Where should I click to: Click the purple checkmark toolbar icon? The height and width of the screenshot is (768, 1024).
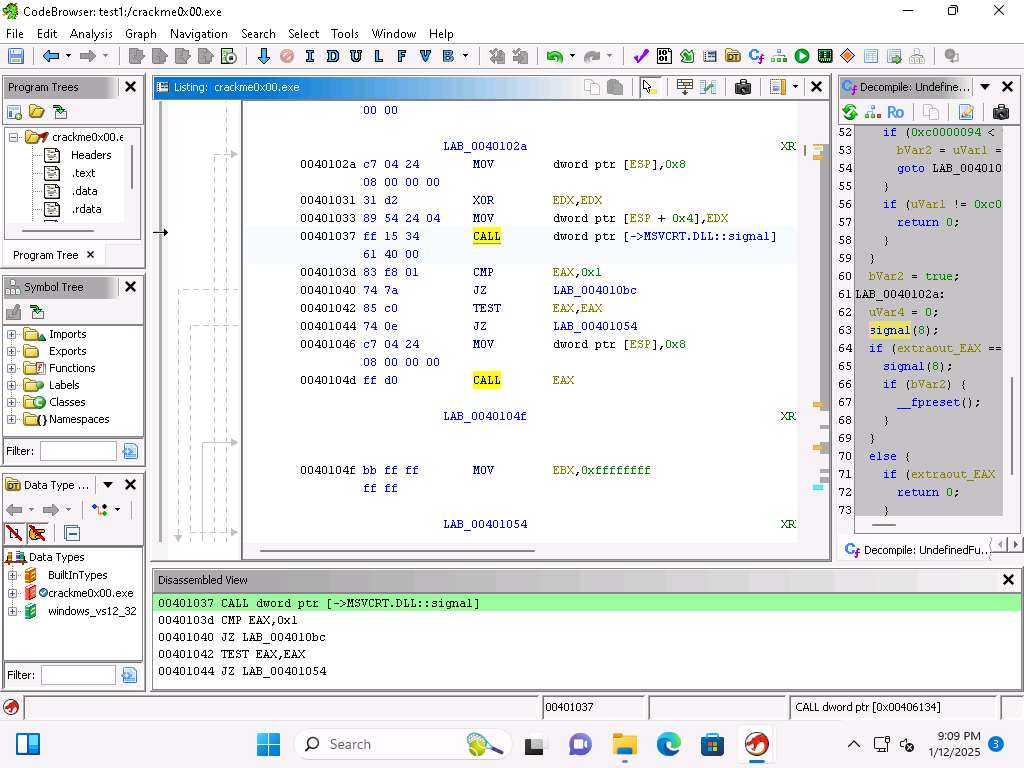pyautogui.click(x=641, y=57)
